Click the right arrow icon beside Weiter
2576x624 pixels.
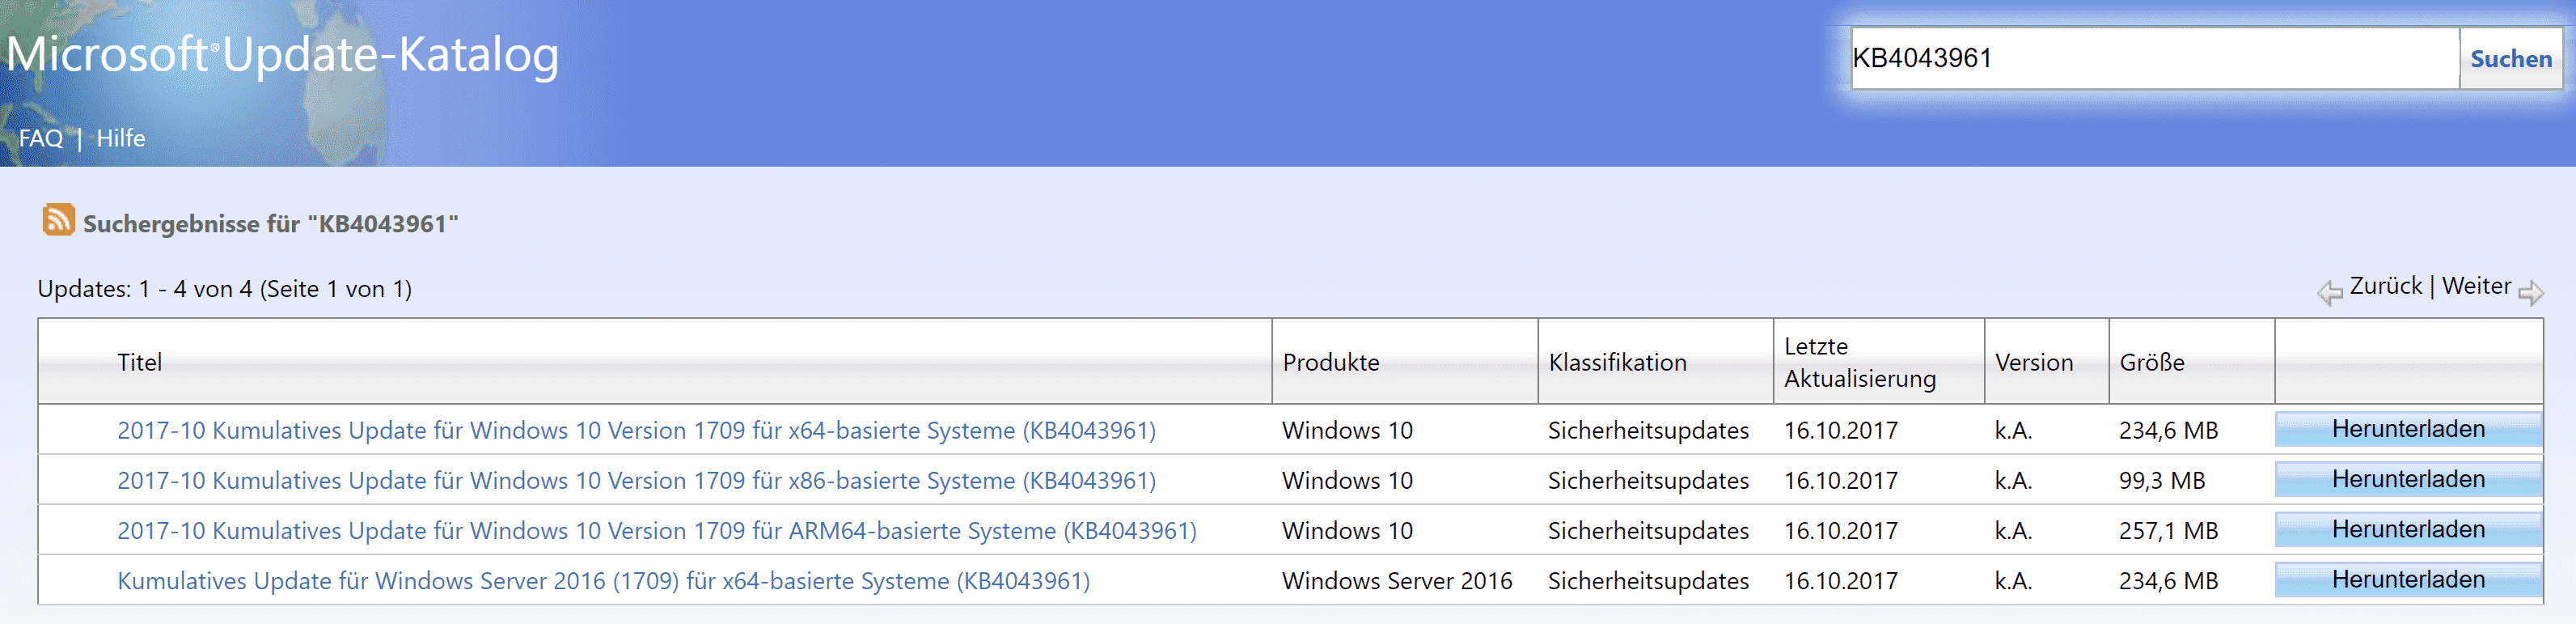point(2531,292)
